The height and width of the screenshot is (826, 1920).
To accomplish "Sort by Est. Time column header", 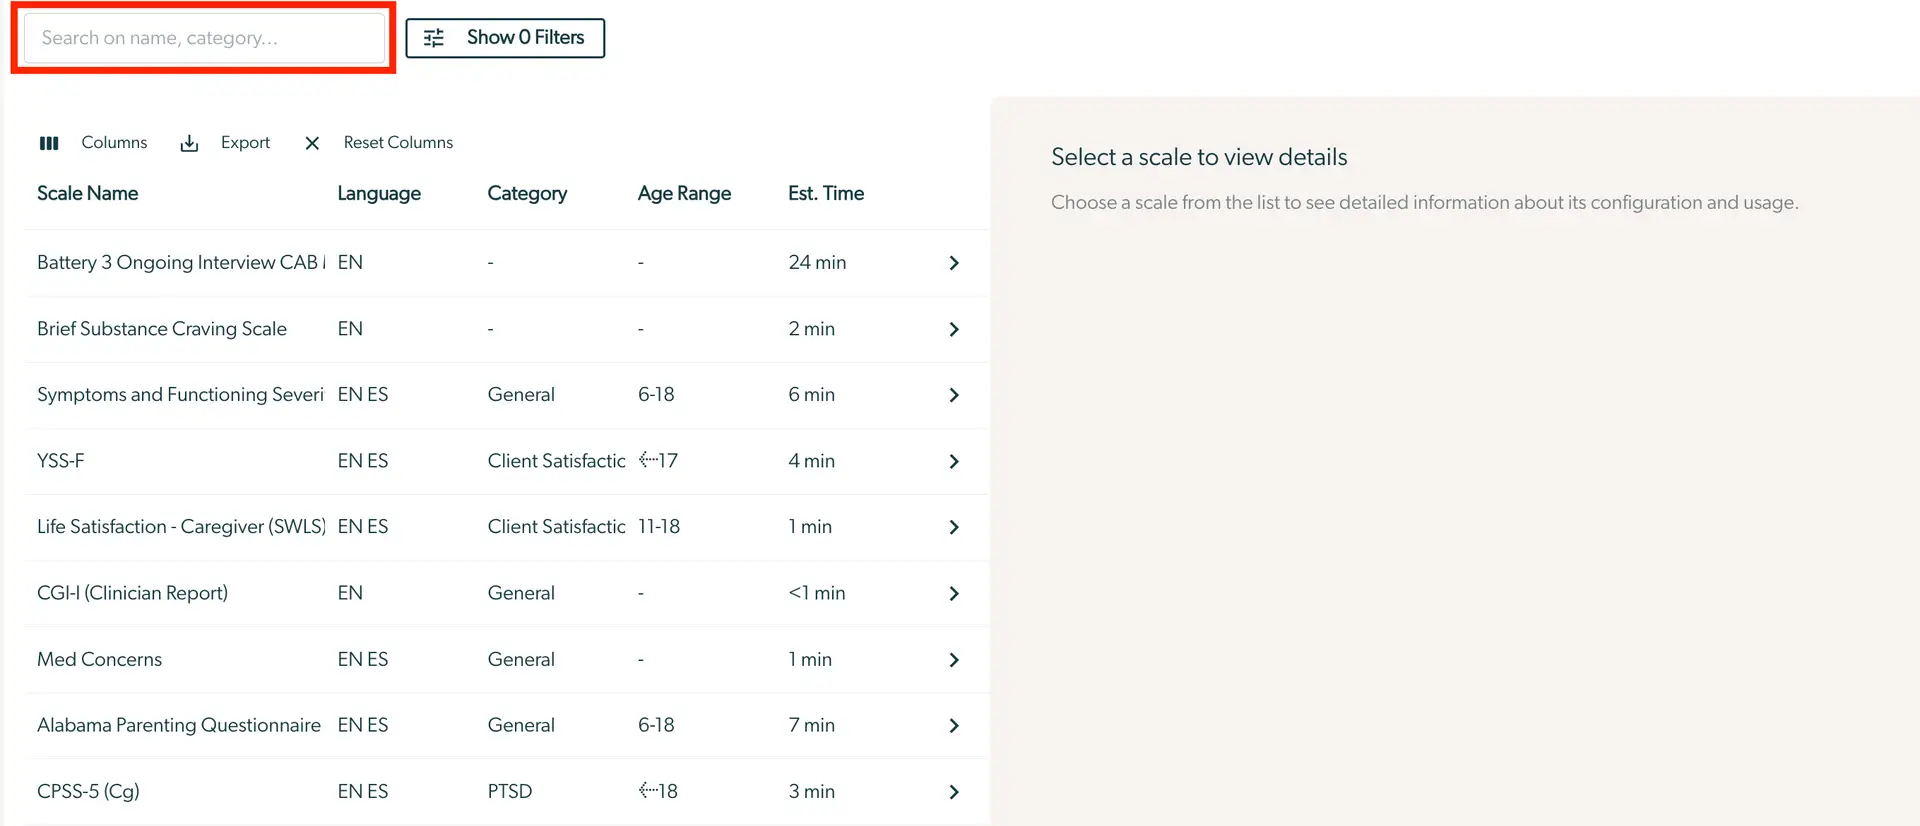I will (x=826, y=193).
